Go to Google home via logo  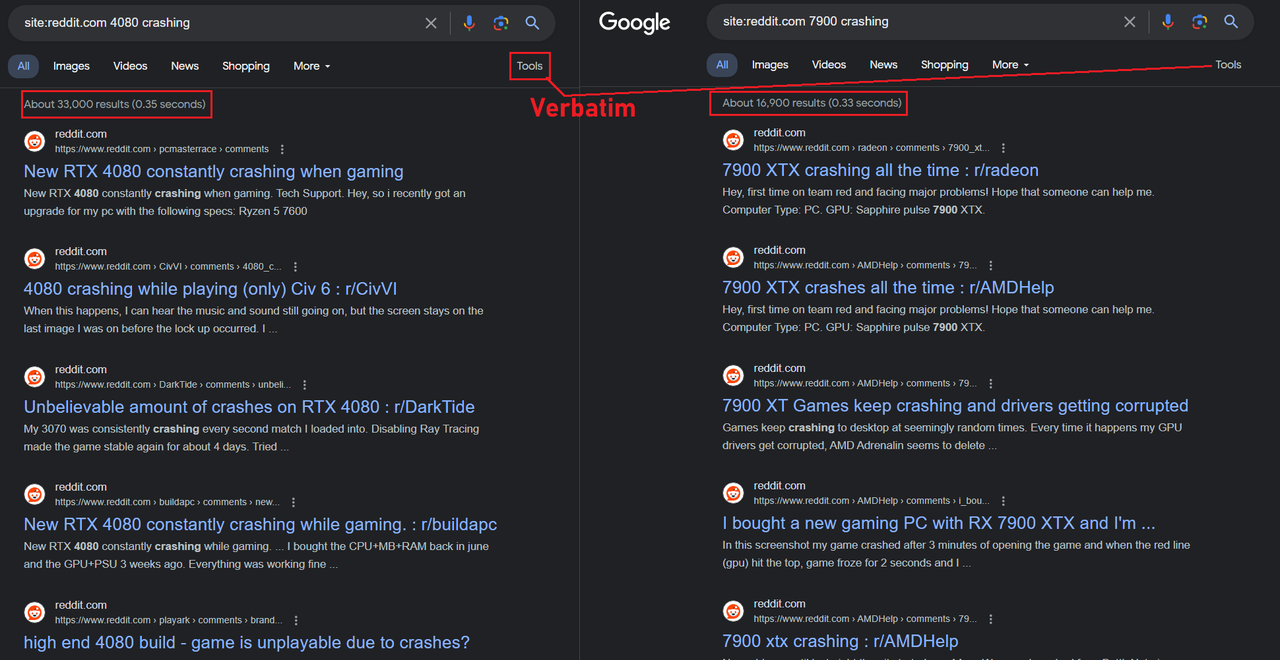[634, 23]
